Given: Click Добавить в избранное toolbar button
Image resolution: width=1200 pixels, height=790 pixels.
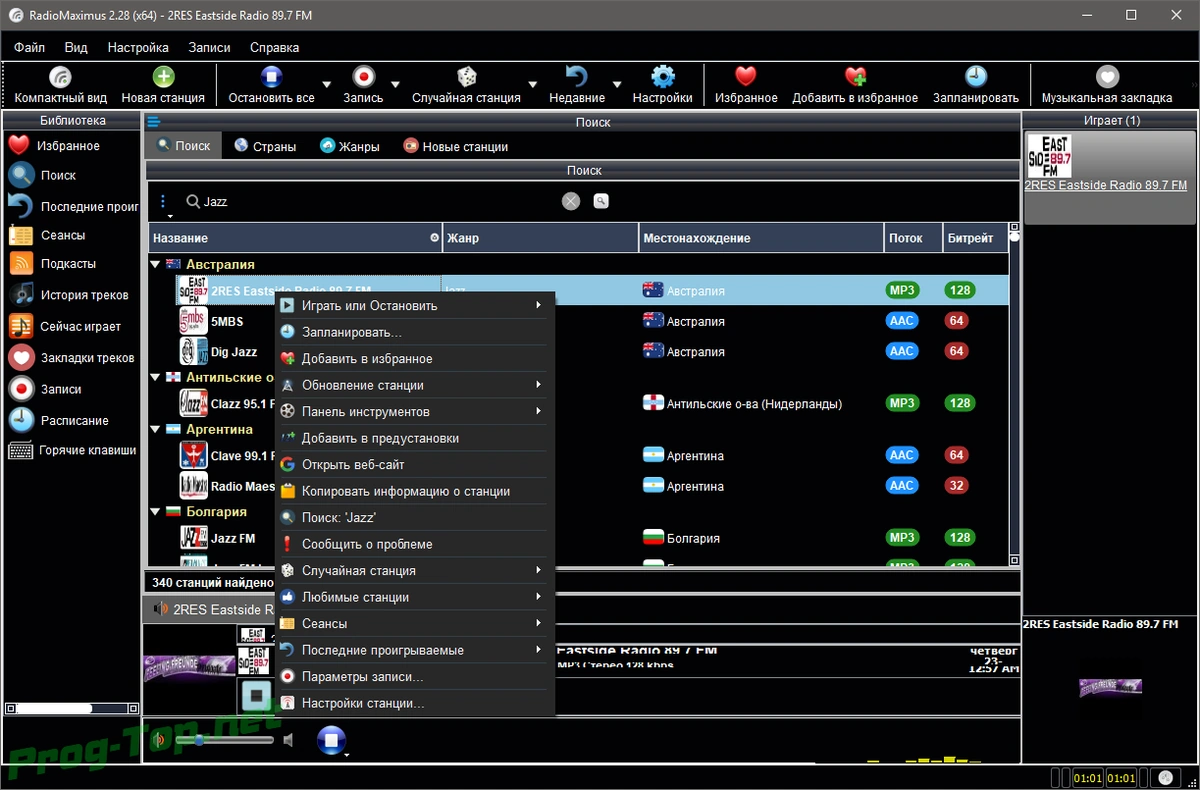Looking at the screenshot, I should (855, 85).
